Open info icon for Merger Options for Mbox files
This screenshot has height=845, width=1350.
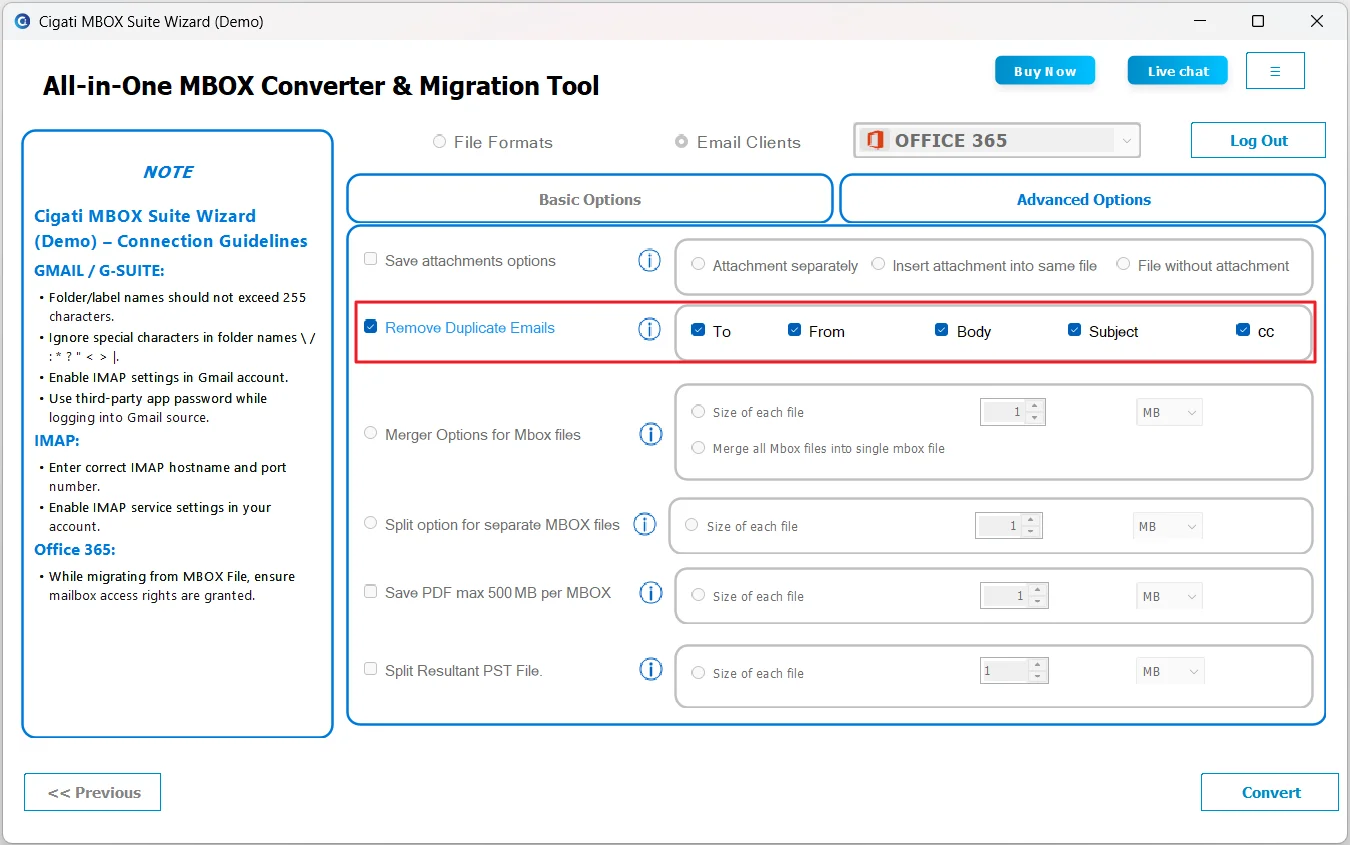pyautogui.click(x=651, y=434)
